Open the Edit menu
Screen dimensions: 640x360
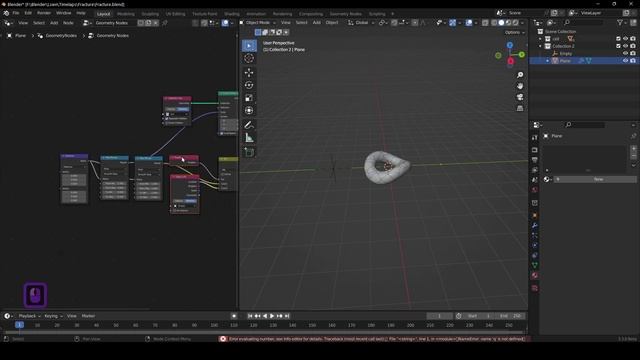coord(28,13)
